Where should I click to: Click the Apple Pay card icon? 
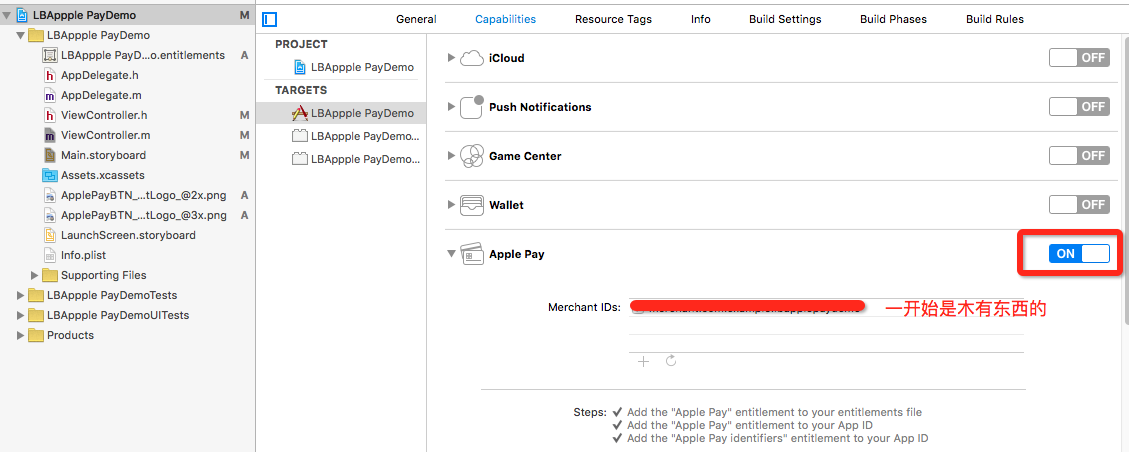[x=472, y=254]
